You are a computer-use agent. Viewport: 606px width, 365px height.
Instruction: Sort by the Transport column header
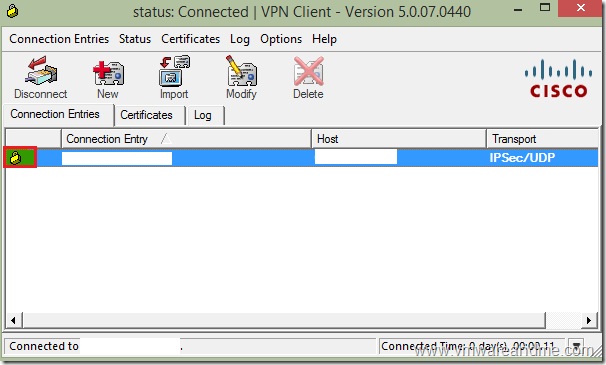coord(543,139)
